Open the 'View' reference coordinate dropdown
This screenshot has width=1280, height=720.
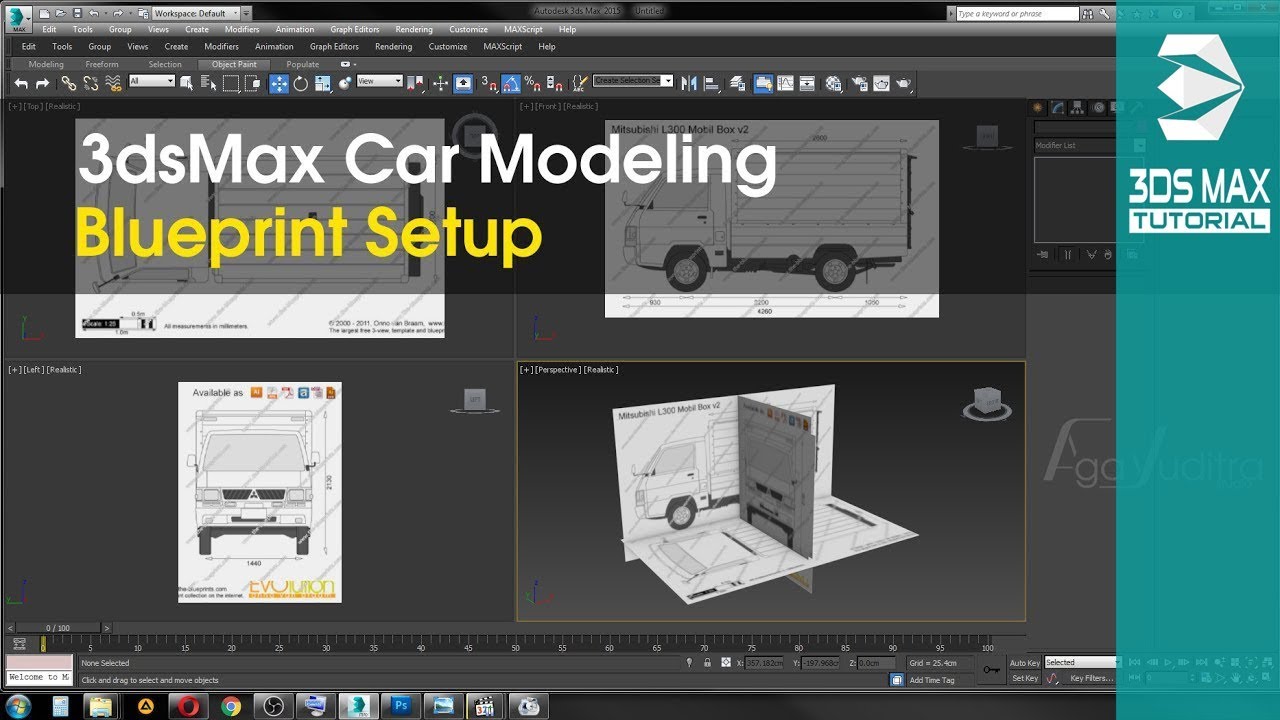point(380,81)
